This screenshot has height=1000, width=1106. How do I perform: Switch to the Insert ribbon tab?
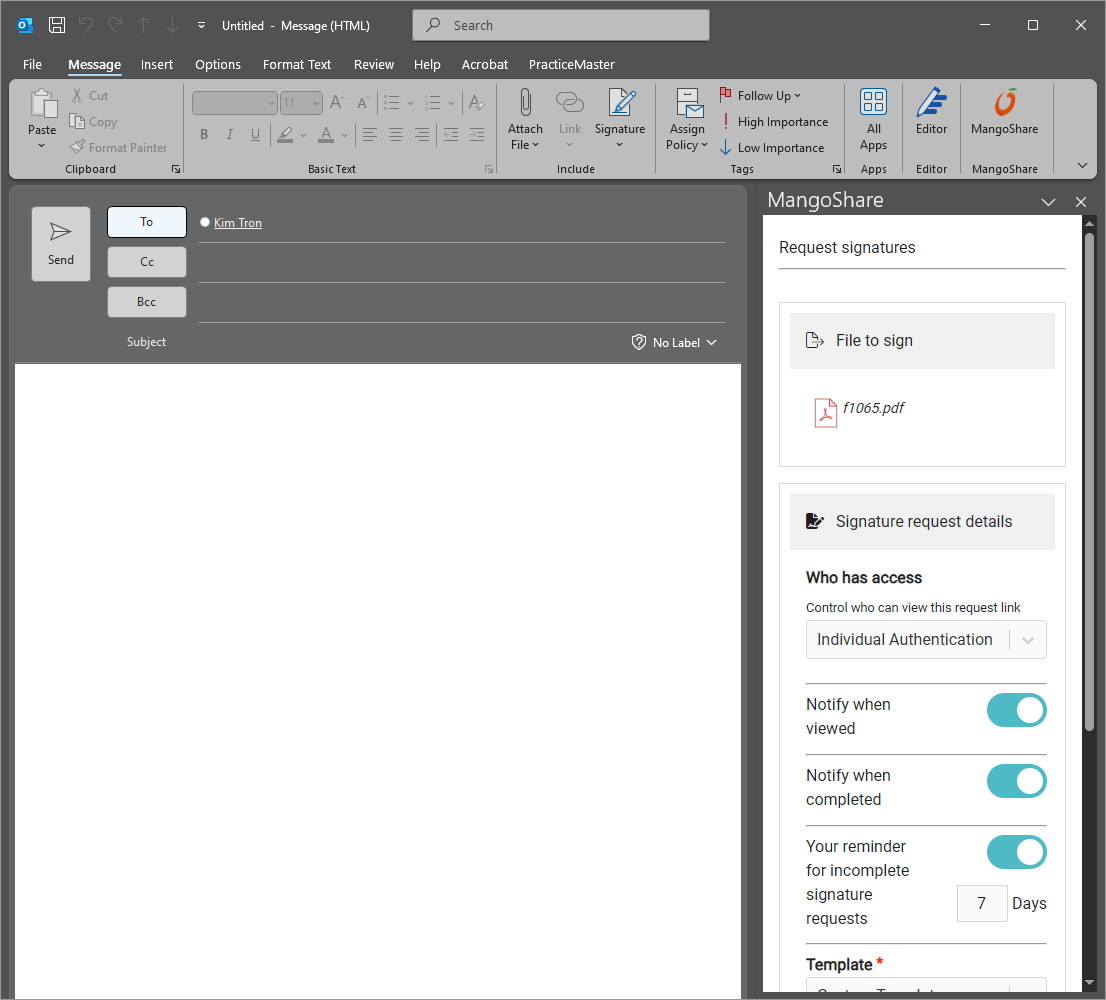coord(157,64)
